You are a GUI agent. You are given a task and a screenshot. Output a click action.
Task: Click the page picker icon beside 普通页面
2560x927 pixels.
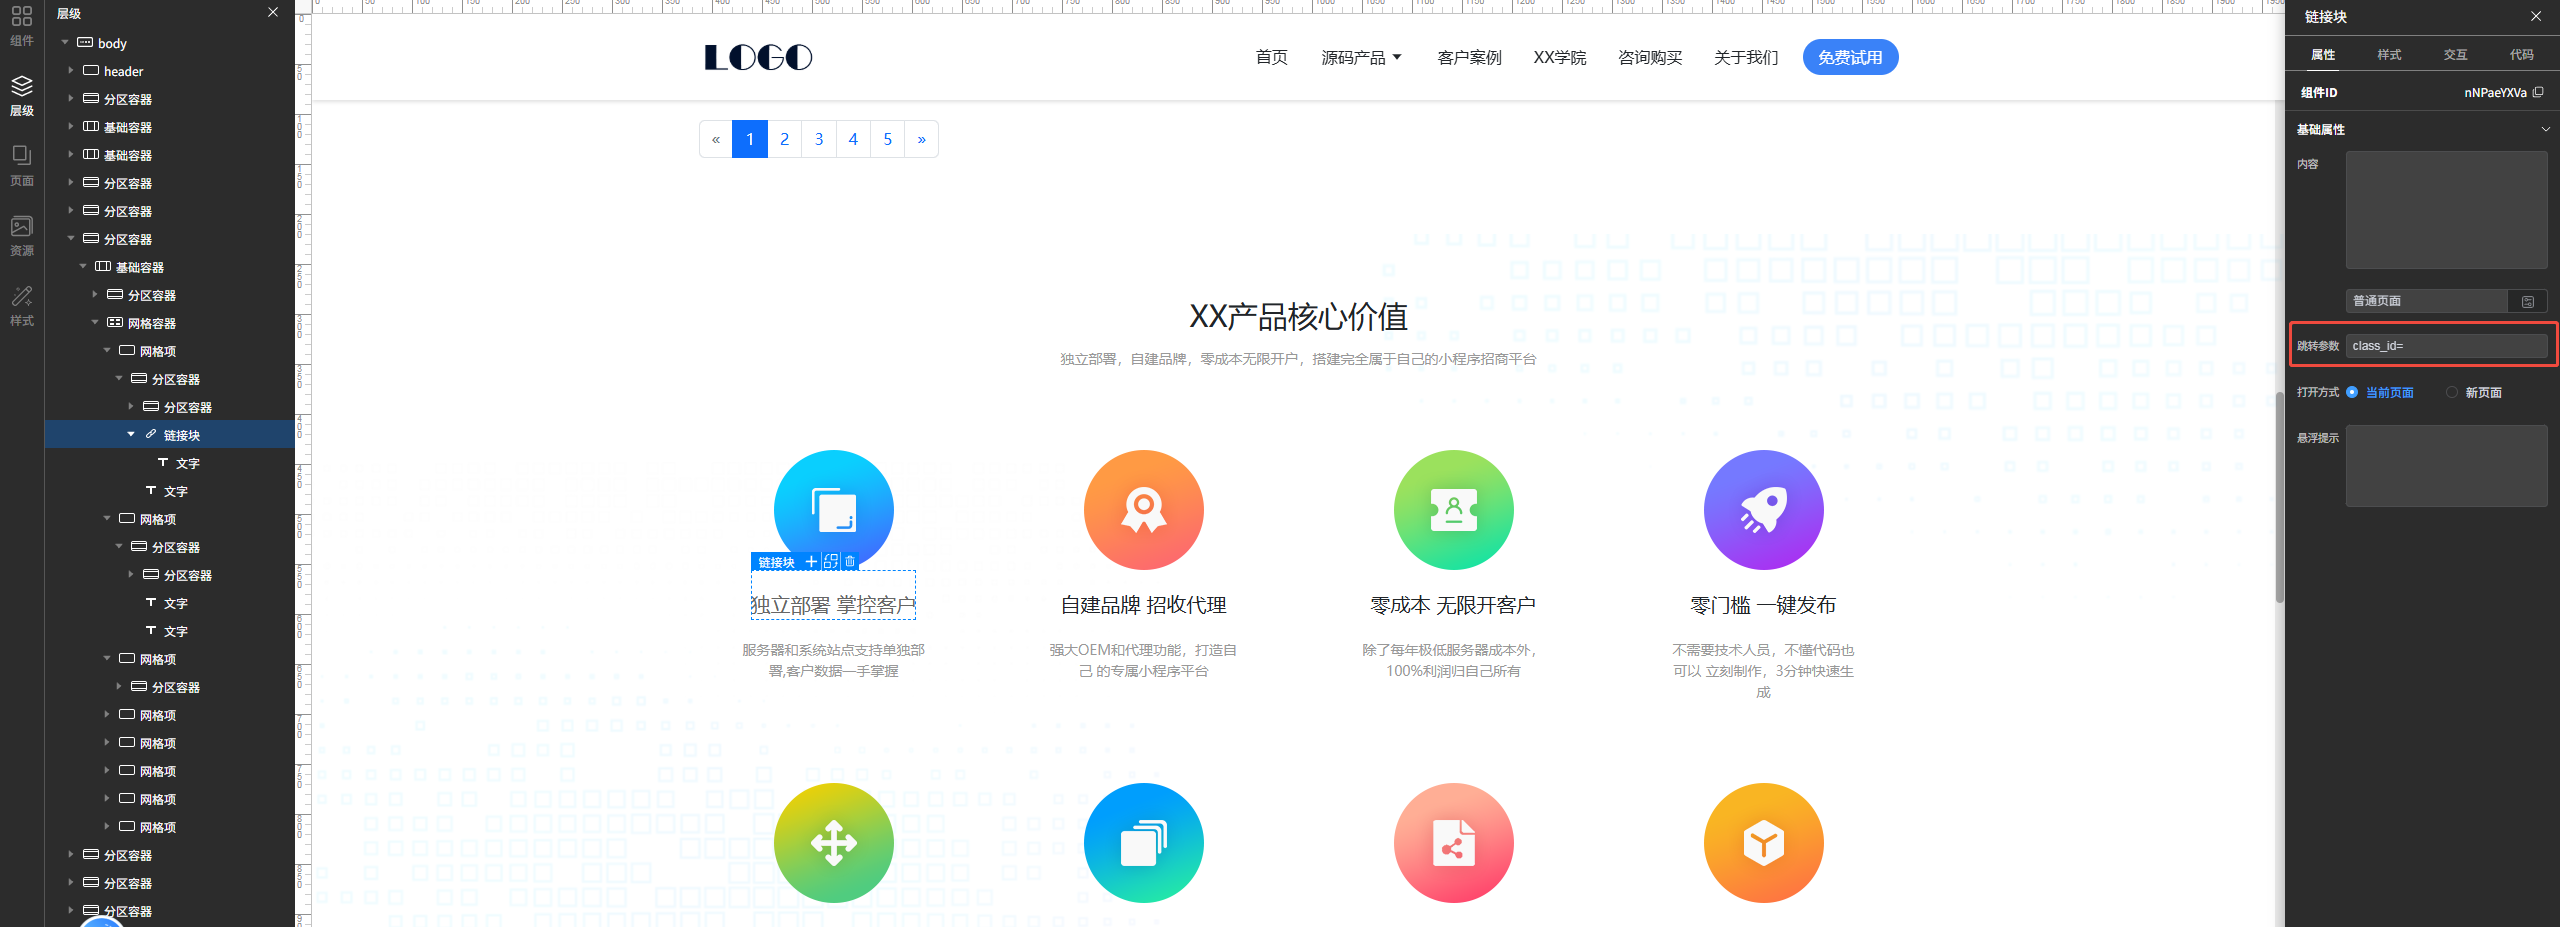click(x=2527, y=301)
